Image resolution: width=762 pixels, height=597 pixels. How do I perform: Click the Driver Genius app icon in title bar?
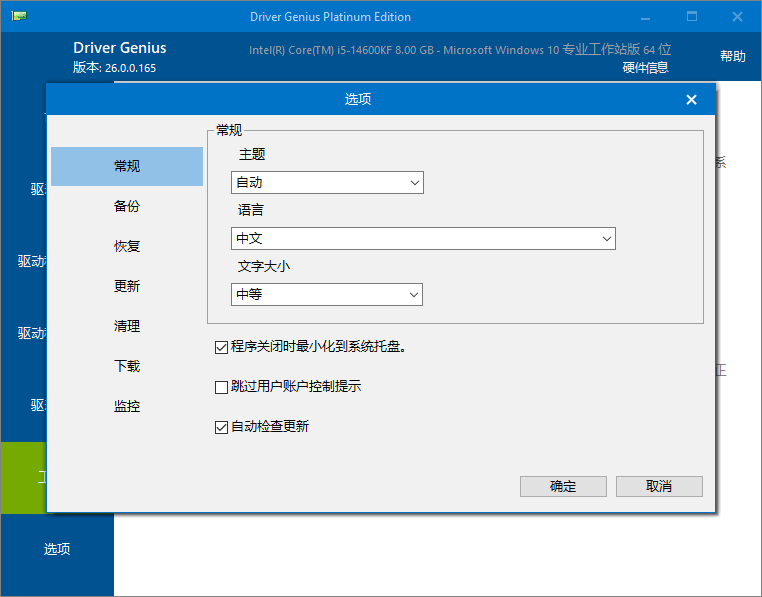coord(19,16)
